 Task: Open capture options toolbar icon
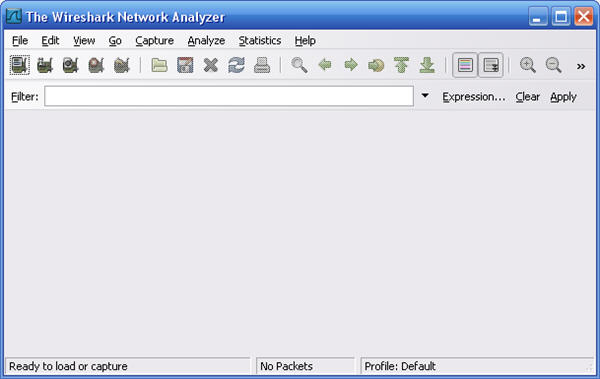(45, 65)
